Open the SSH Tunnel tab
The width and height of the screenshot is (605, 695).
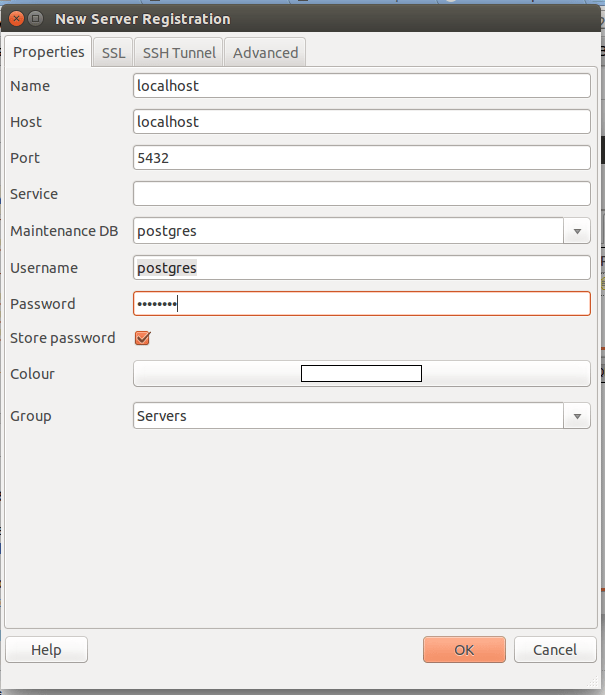coord(179,53)
